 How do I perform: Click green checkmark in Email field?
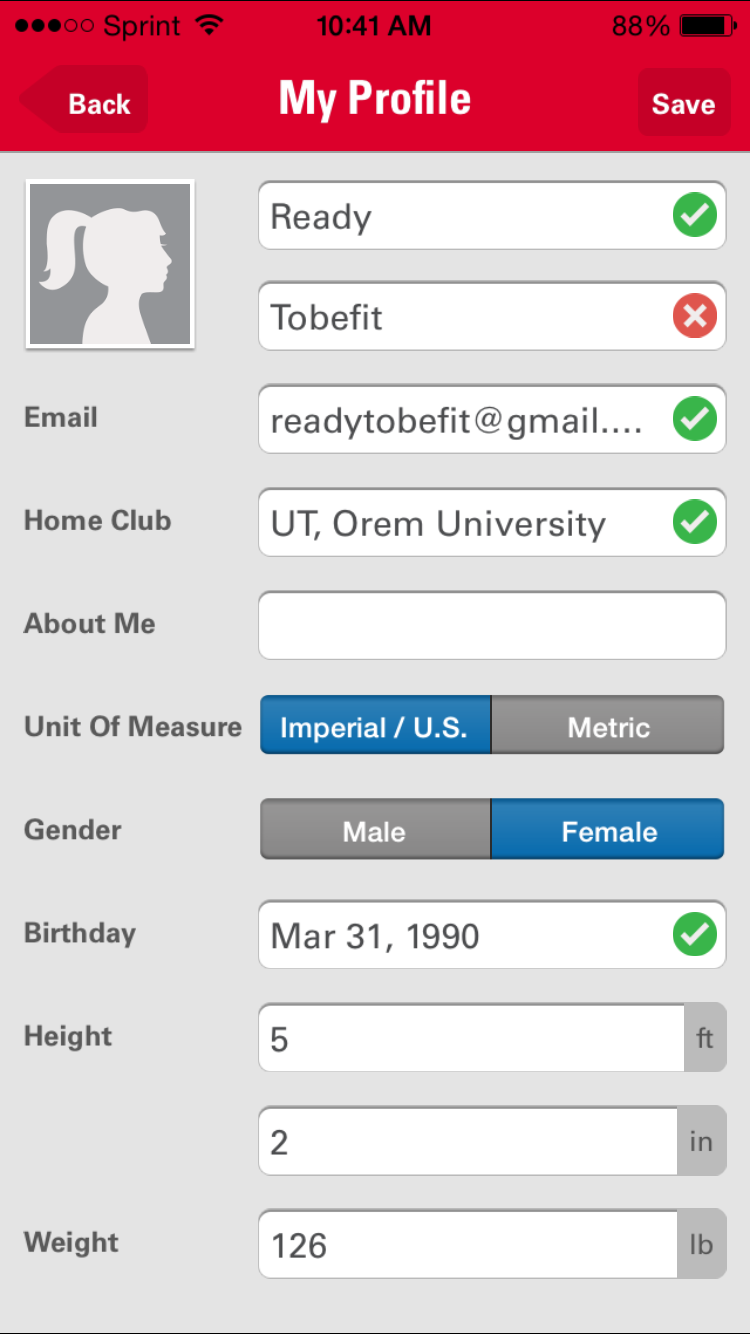click(695, 419)
